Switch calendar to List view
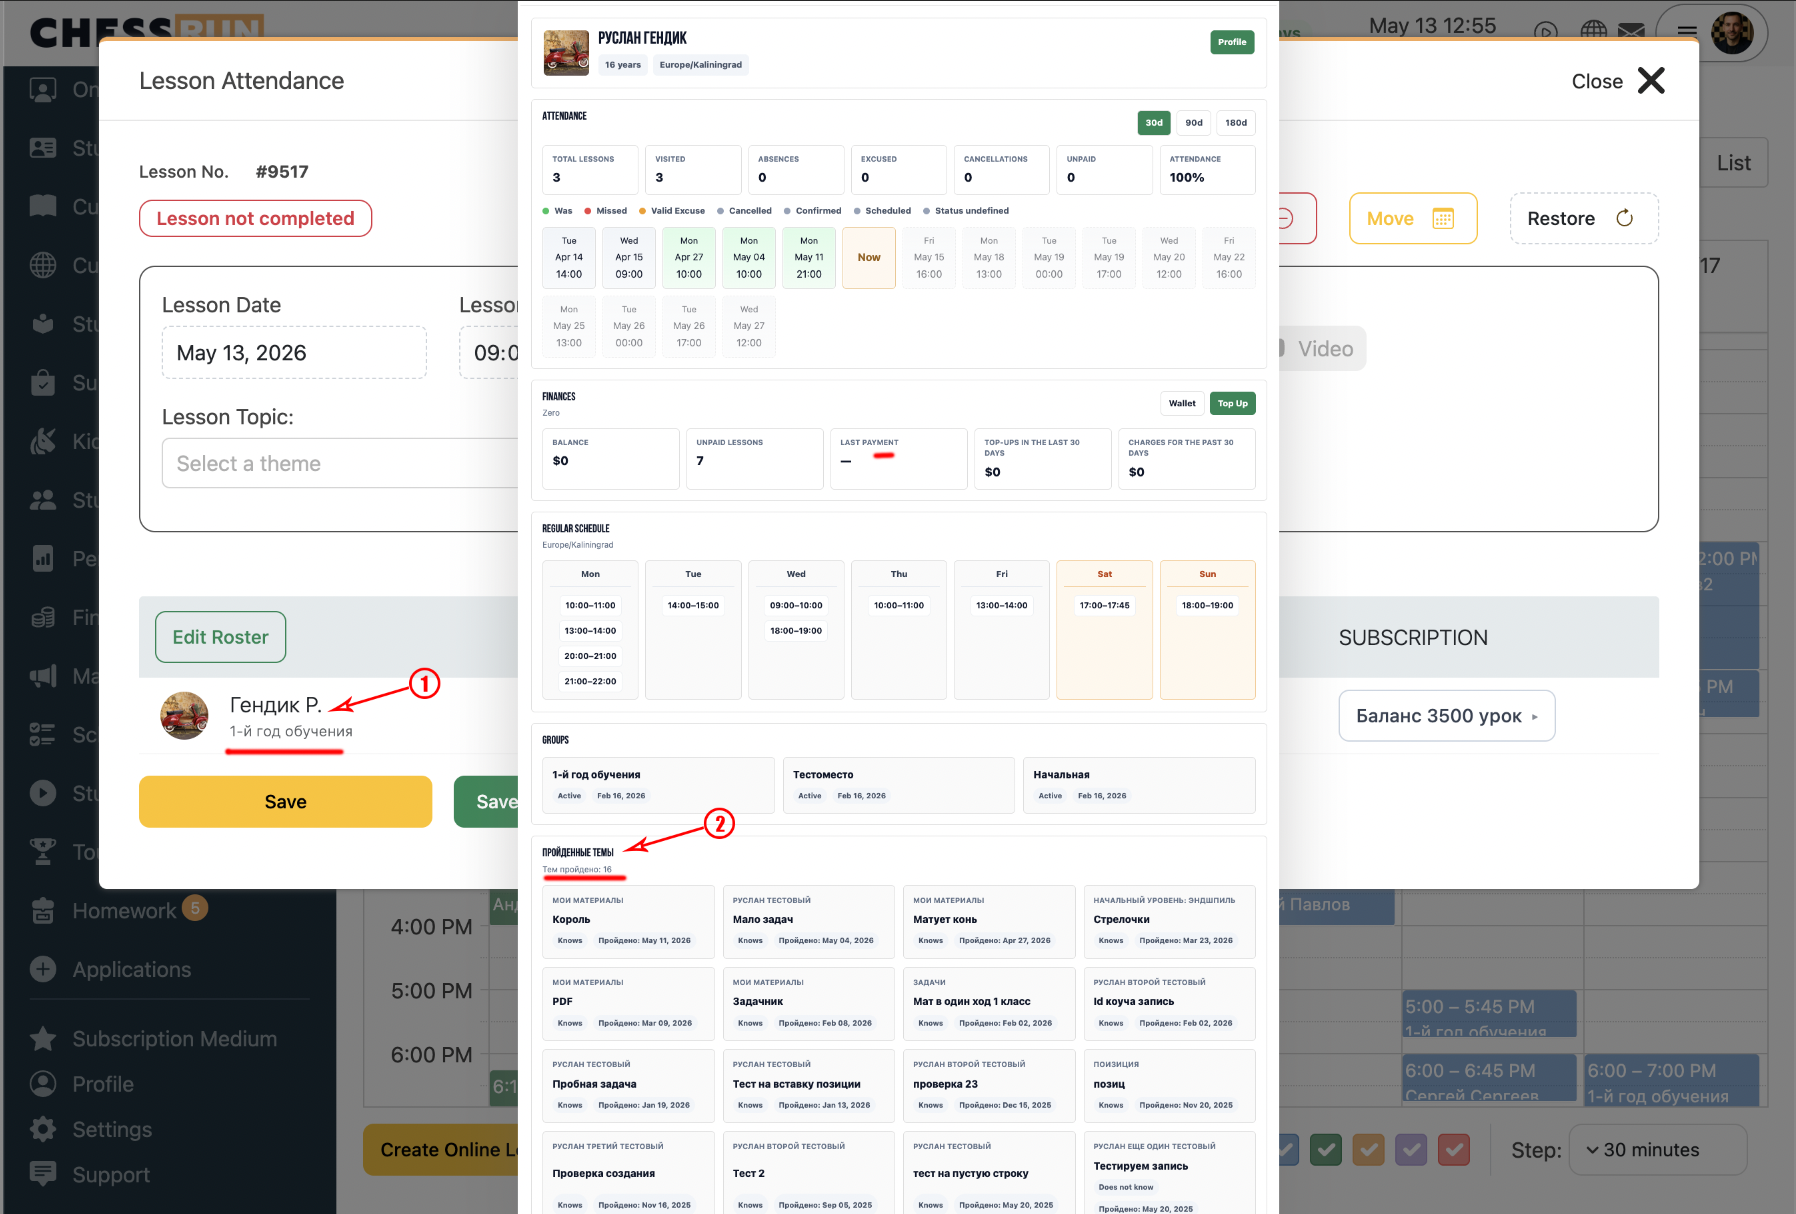This screenshot has height=1214, width=1796. tap(1734, 163)
